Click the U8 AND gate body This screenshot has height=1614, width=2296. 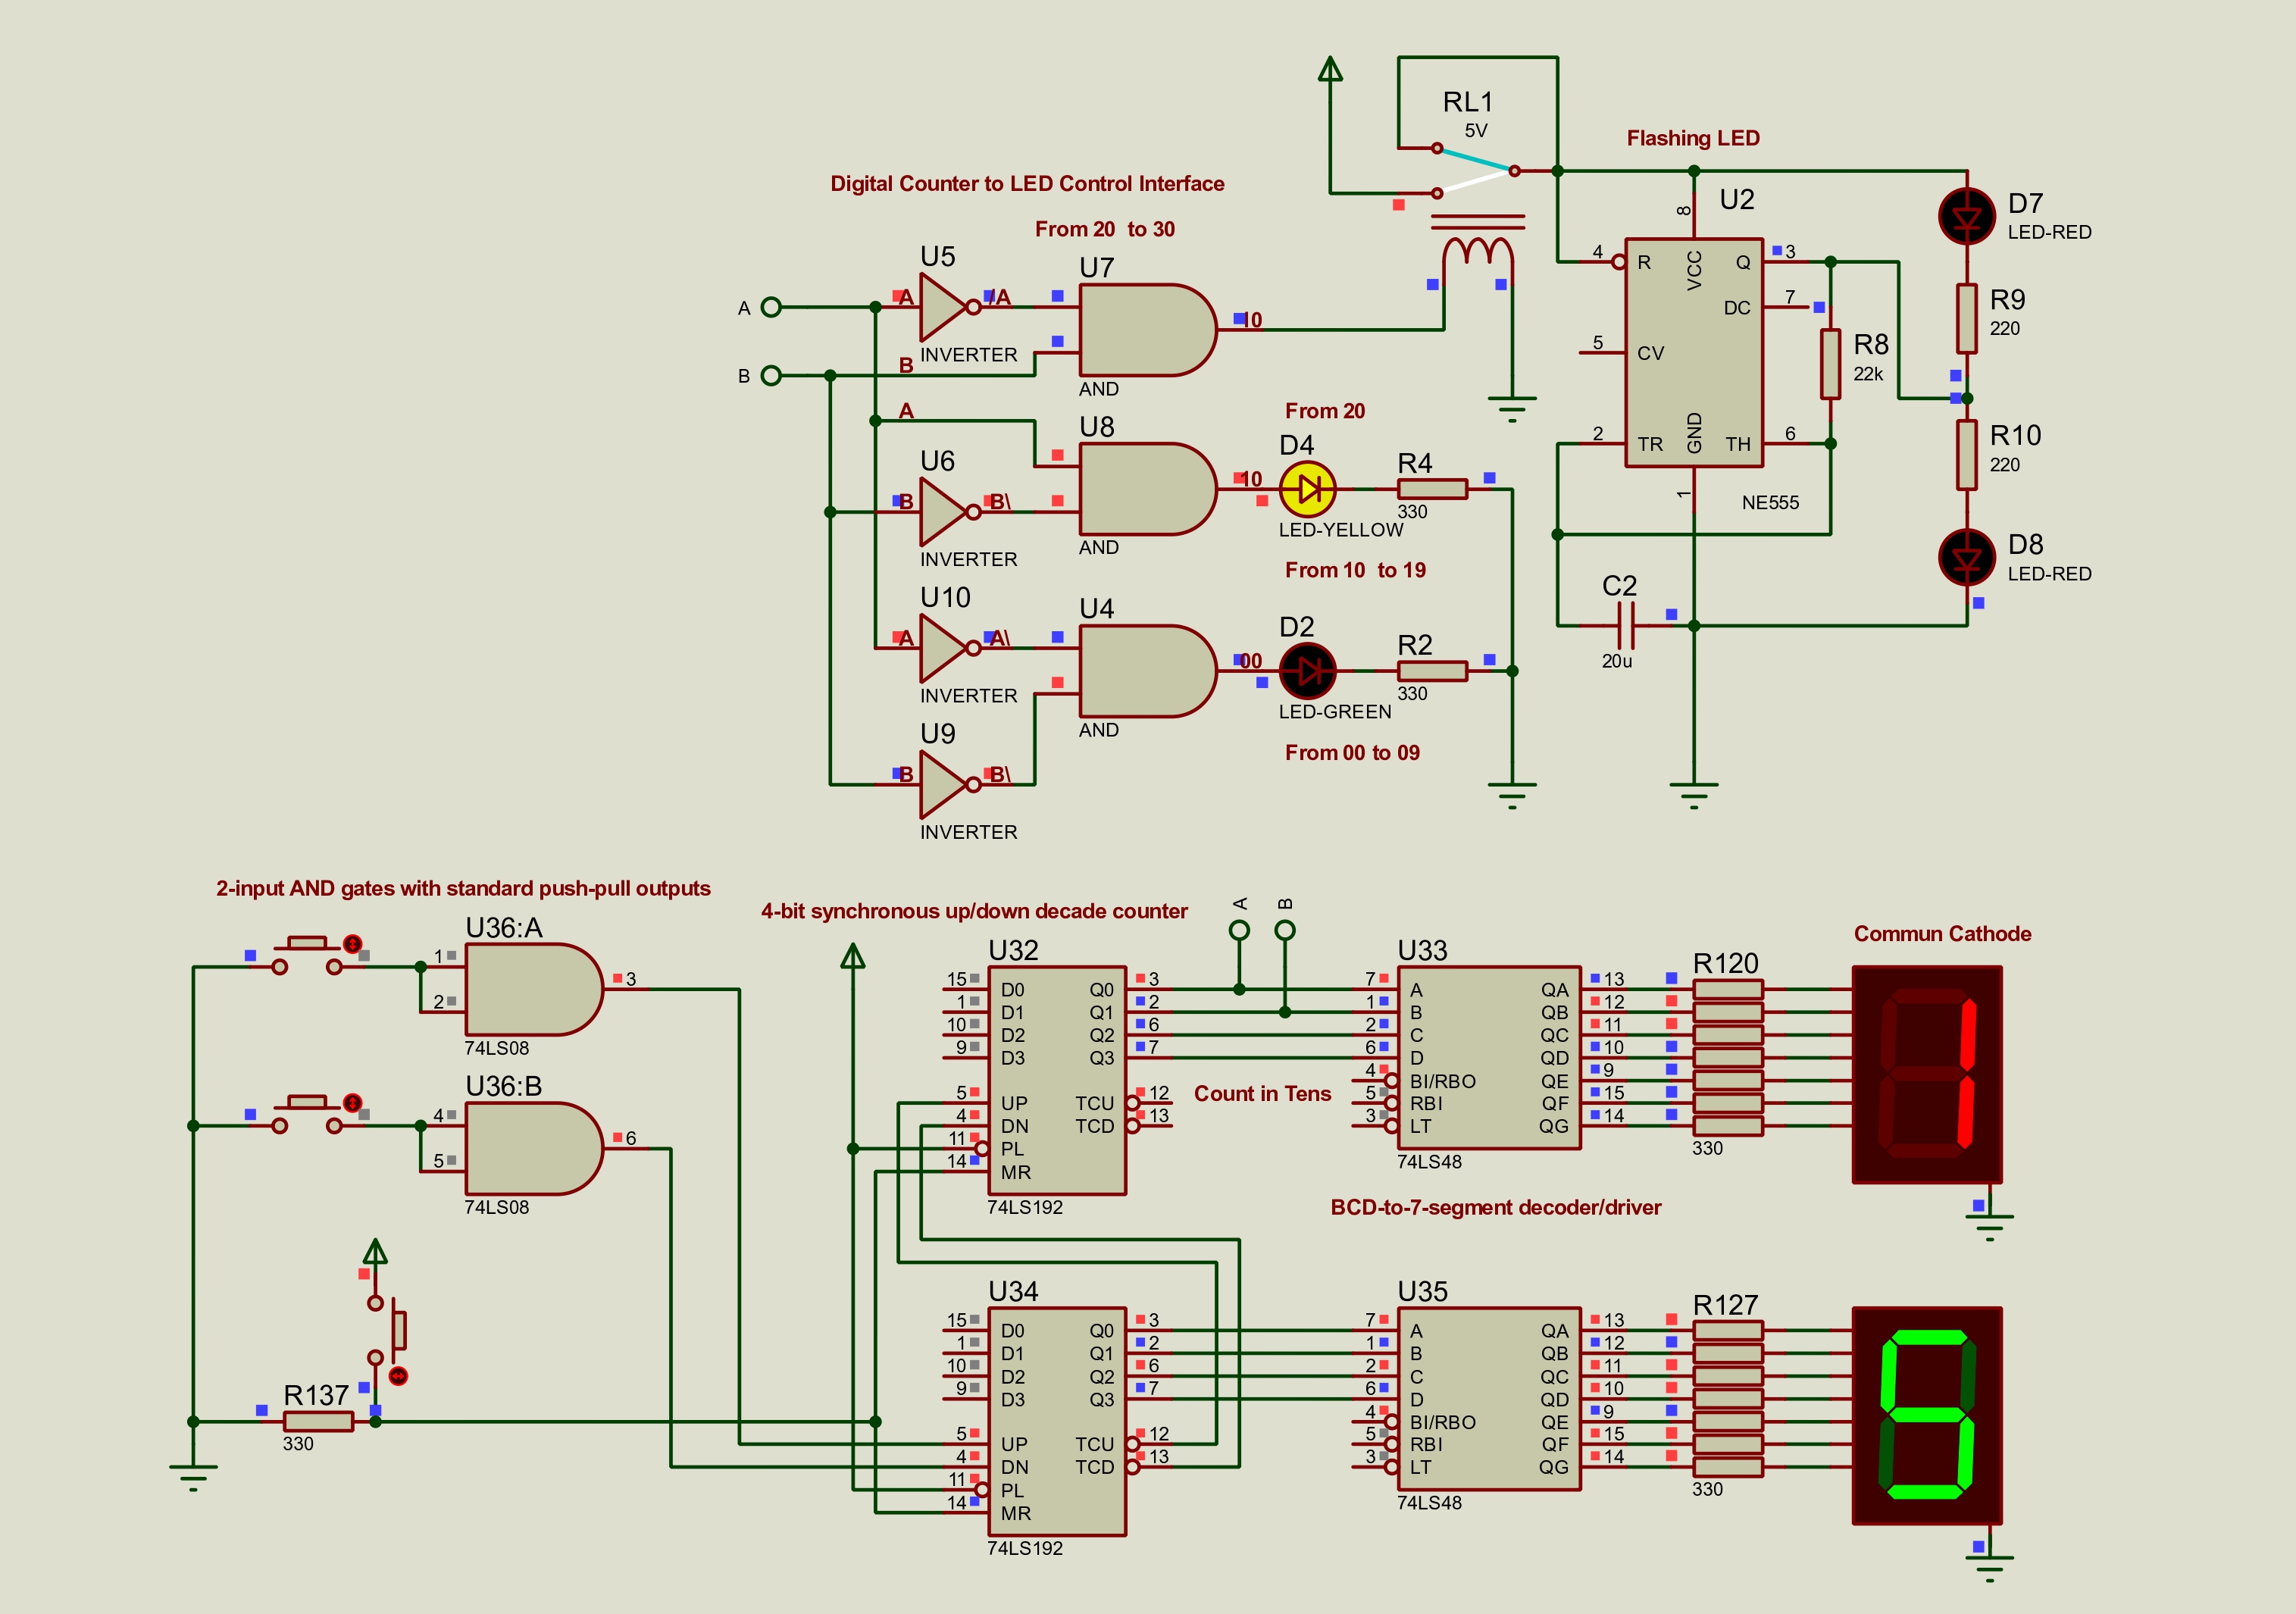1147,489
